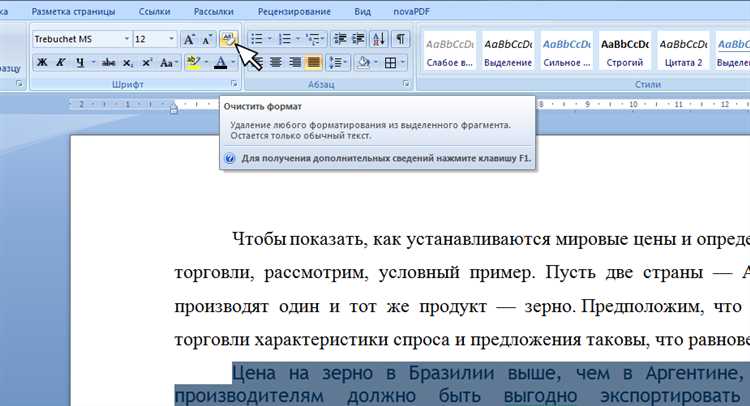Screen dimensions: 750x406
Task: Click the Clear Formatting icon
Action: pyautogui.click(x=228, y=39)
